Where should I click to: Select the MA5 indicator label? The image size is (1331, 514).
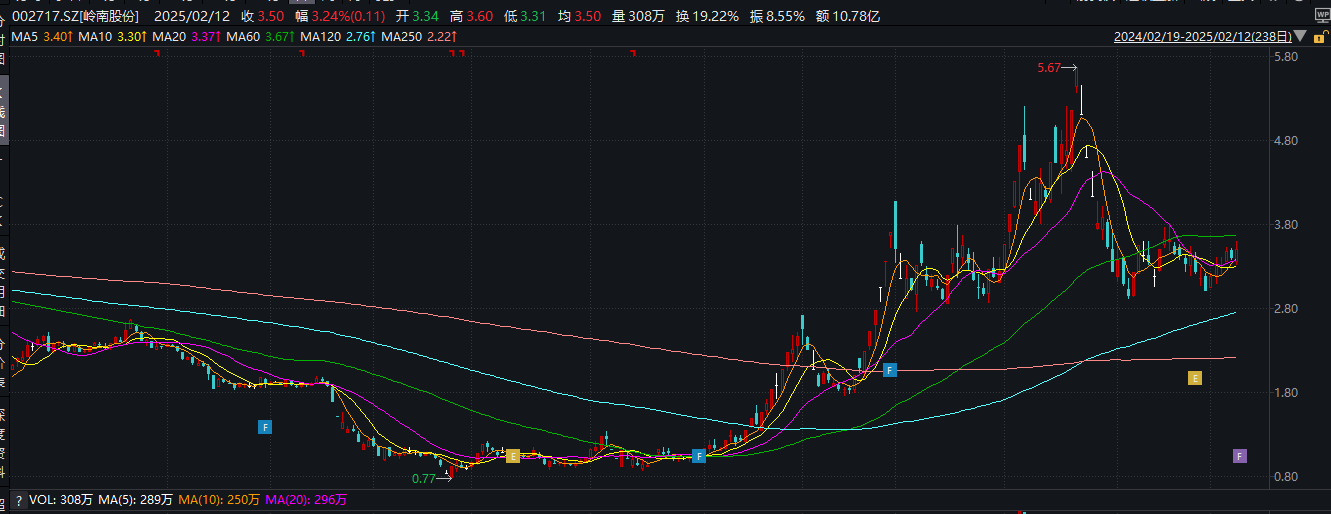[x=26, y=38]
